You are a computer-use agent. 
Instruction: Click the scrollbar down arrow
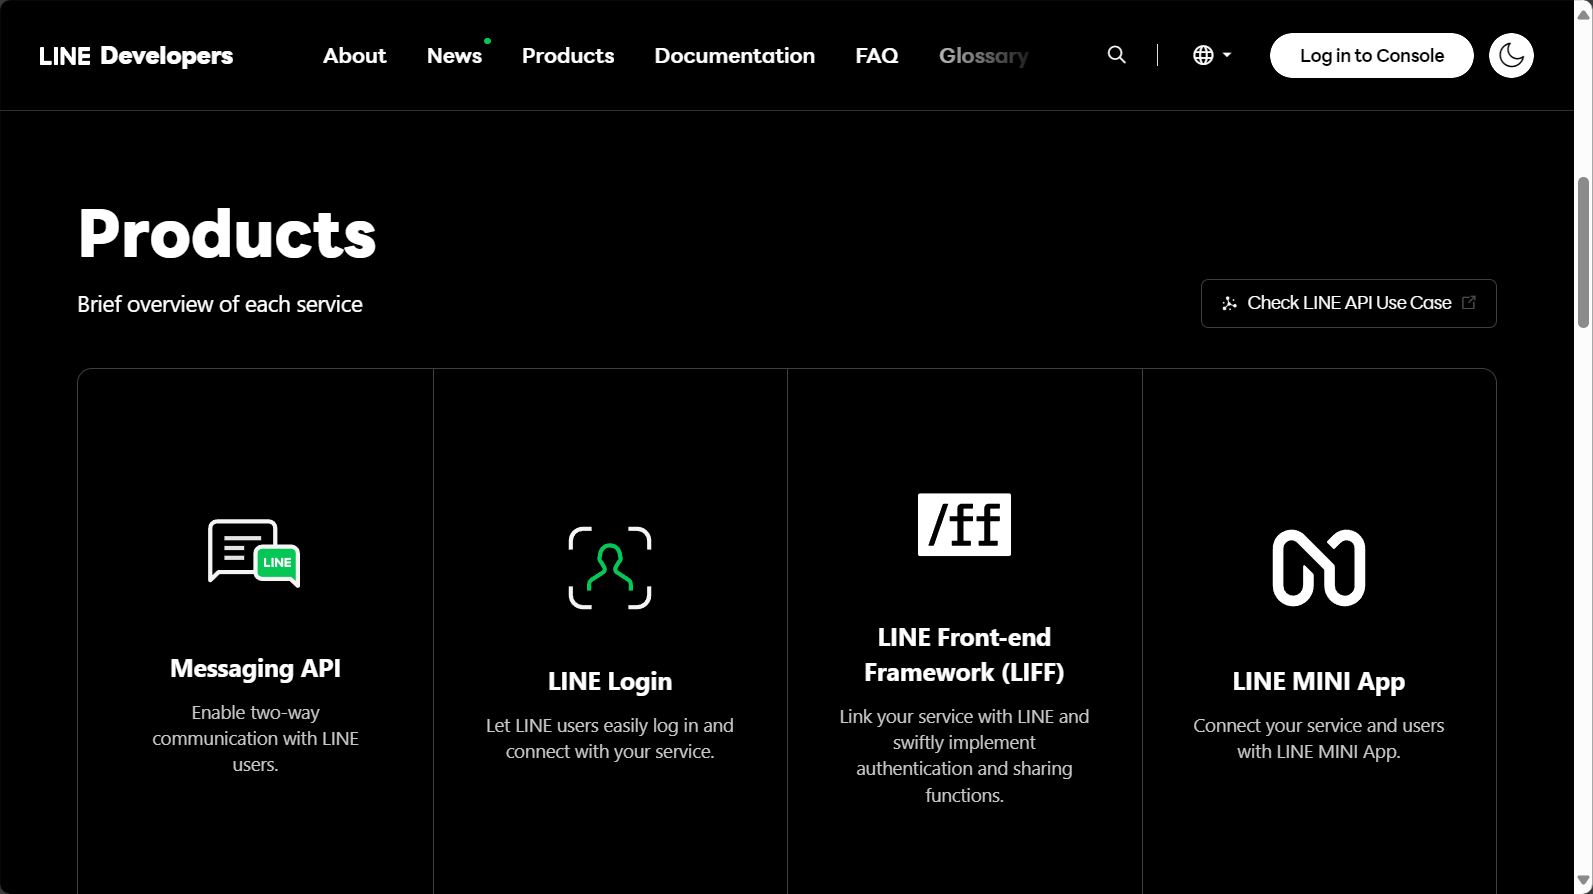click(1584, 881)
